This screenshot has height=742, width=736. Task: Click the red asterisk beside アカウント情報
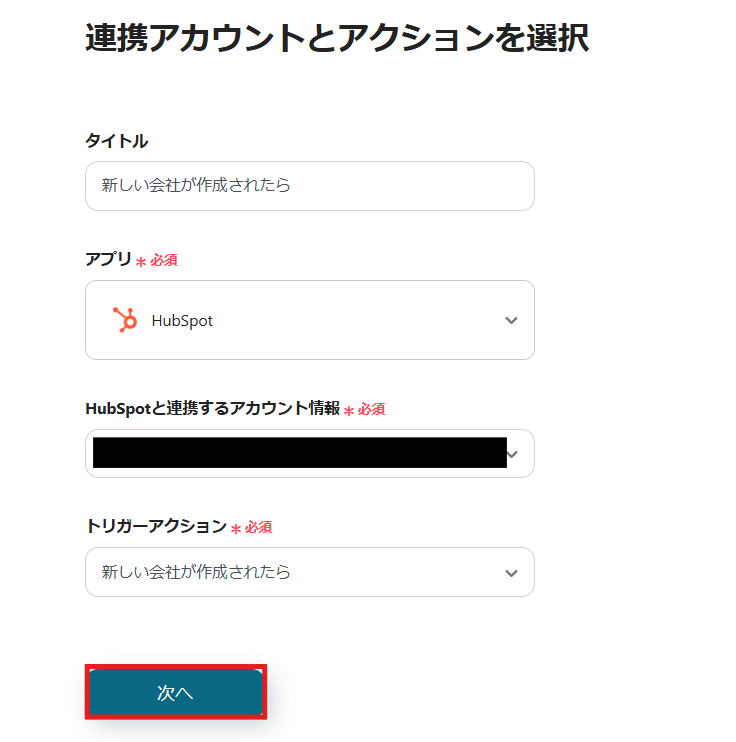349,410
